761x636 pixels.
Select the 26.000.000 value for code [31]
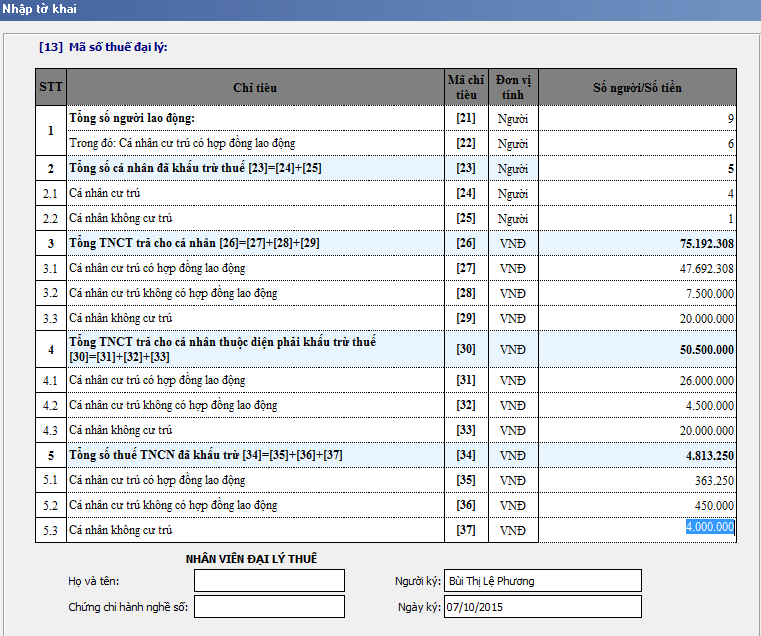coord(637,380)
